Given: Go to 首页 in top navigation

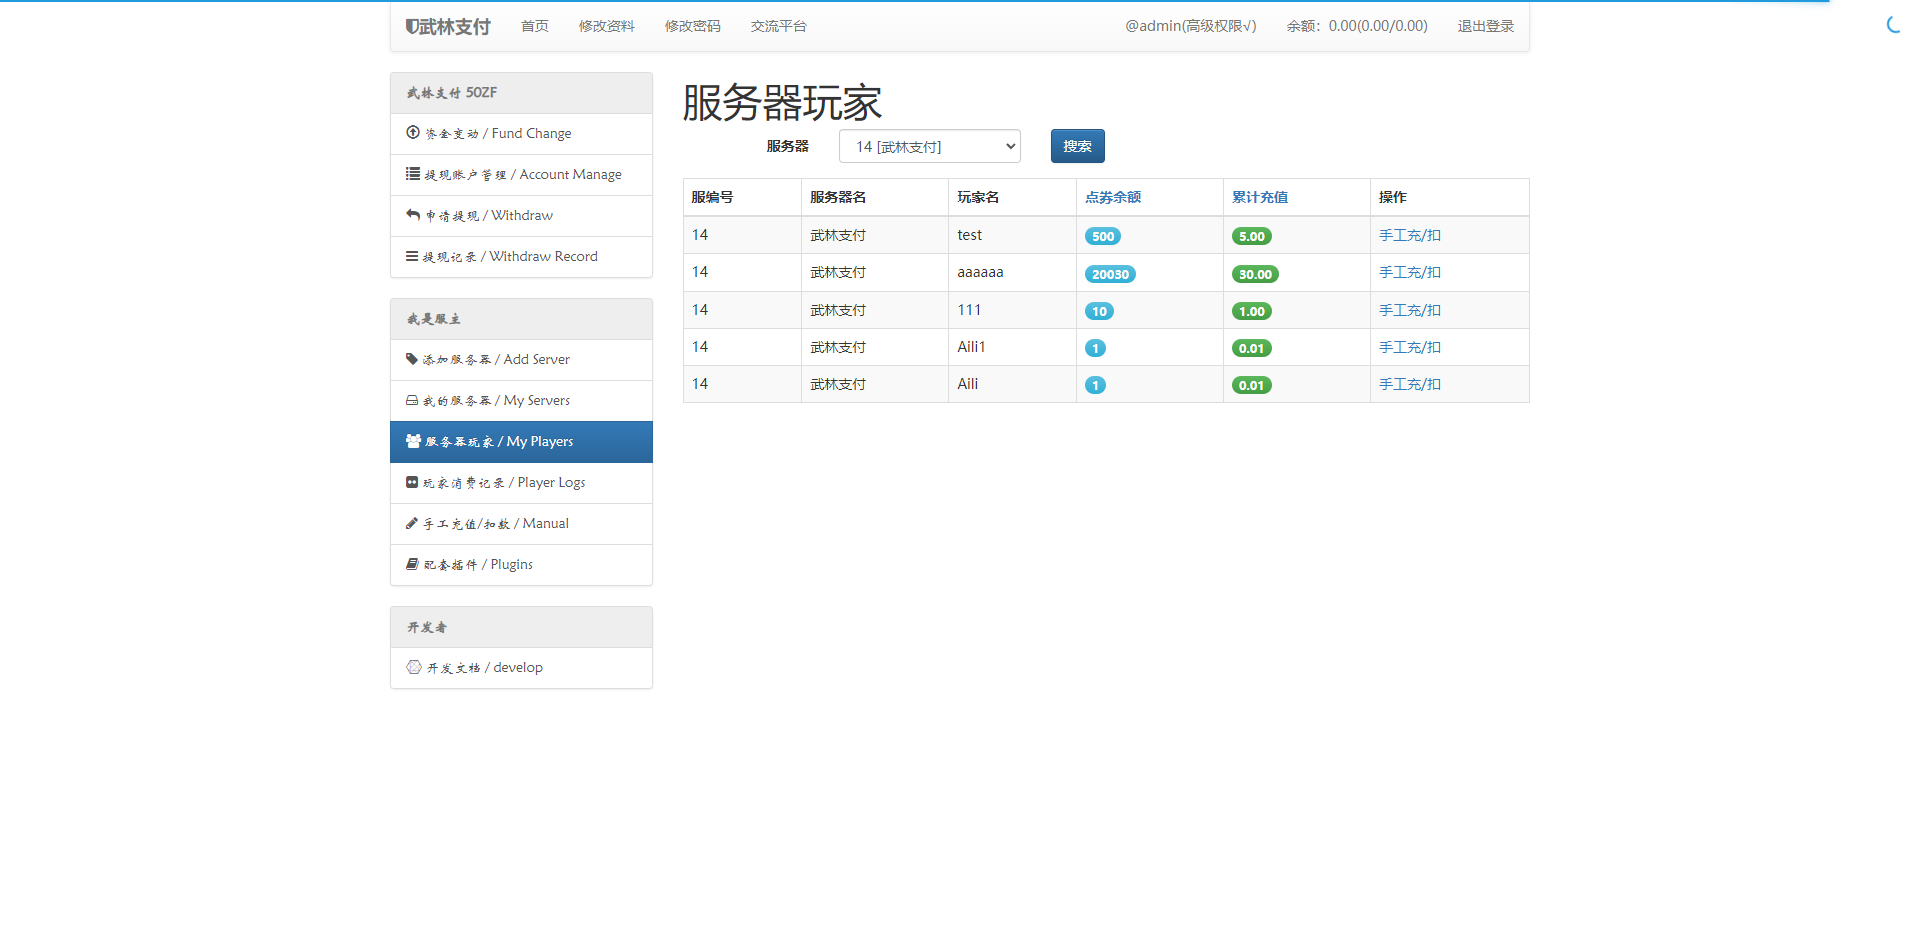Looking at the screenshot, I should click(535, 26).
